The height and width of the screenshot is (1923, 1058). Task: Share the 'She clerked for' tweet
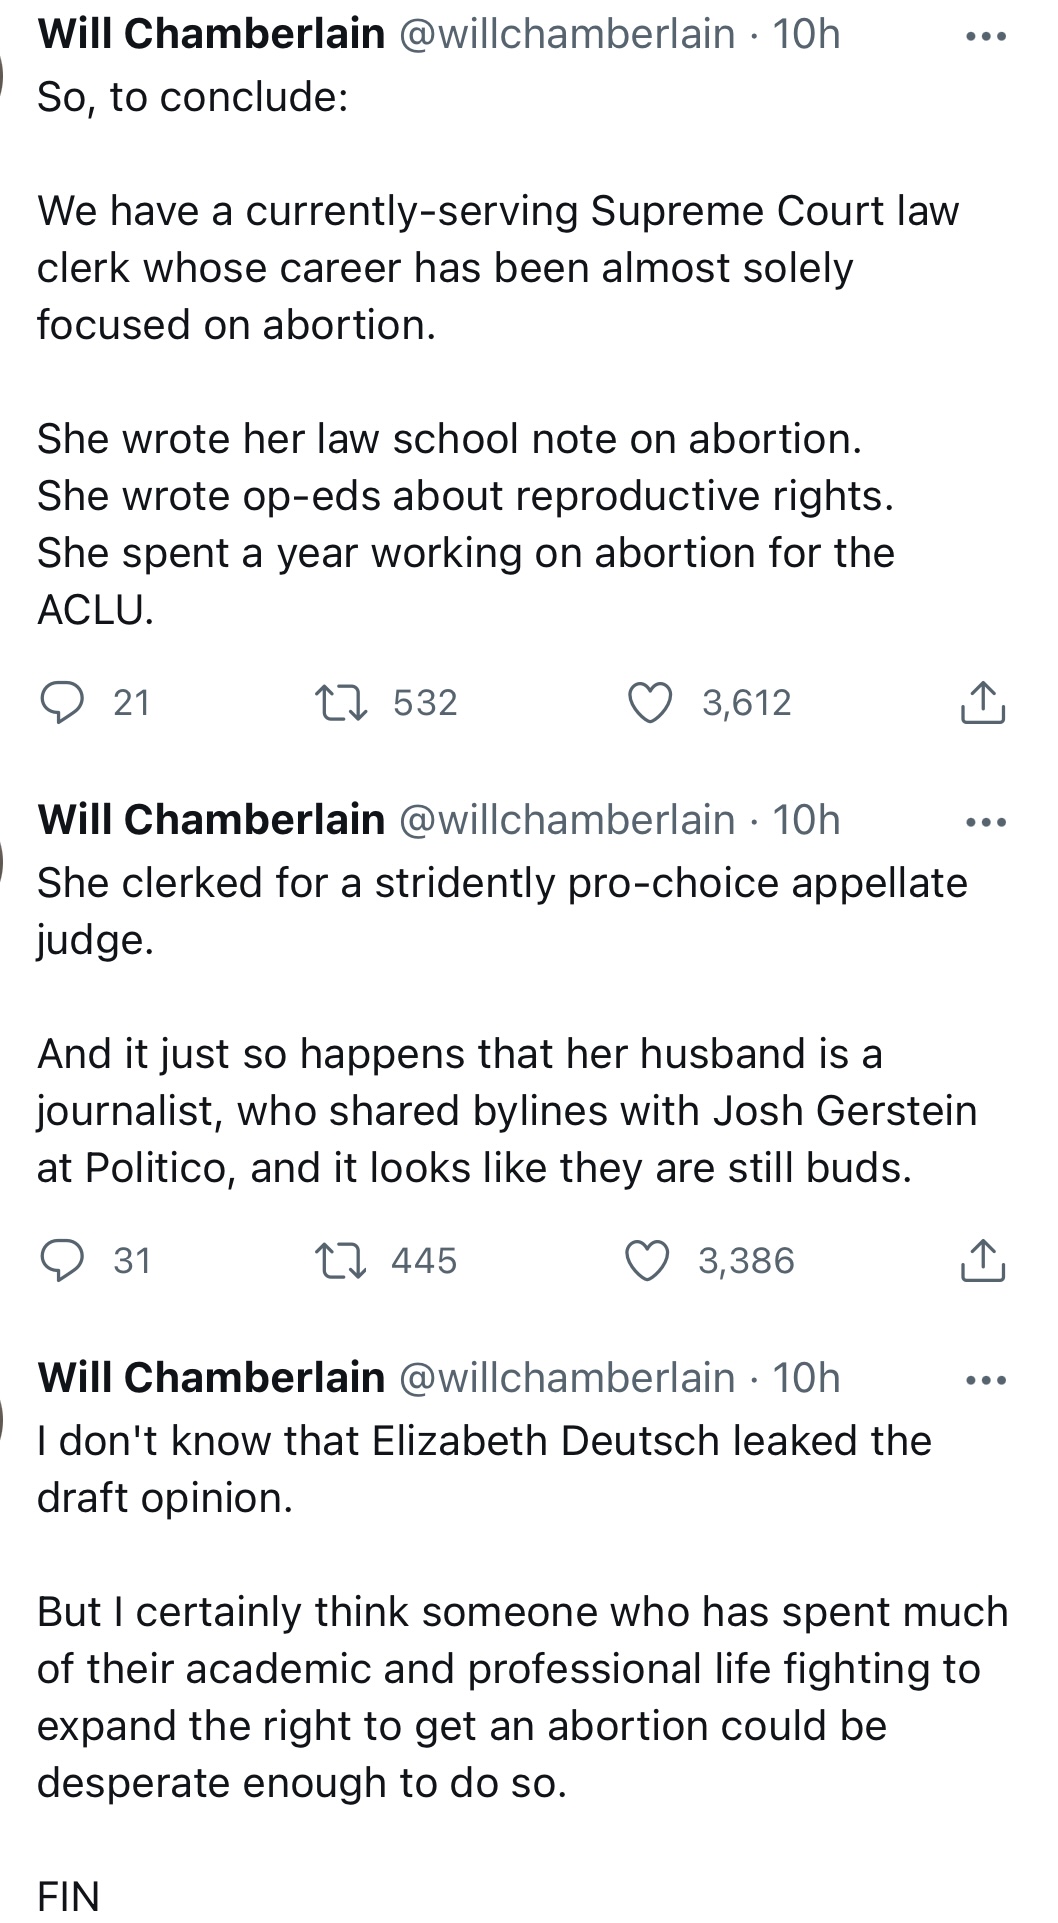point(983,1260)
